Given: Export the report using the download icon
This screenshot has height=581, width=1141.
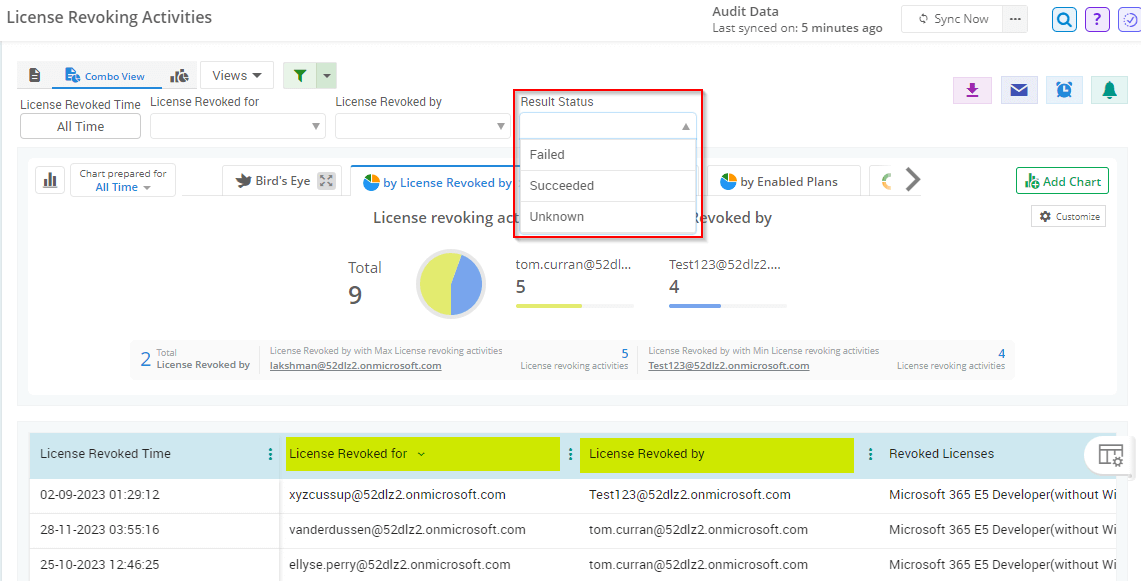Looking at the screenshot, I should click(x=972, y=90).
